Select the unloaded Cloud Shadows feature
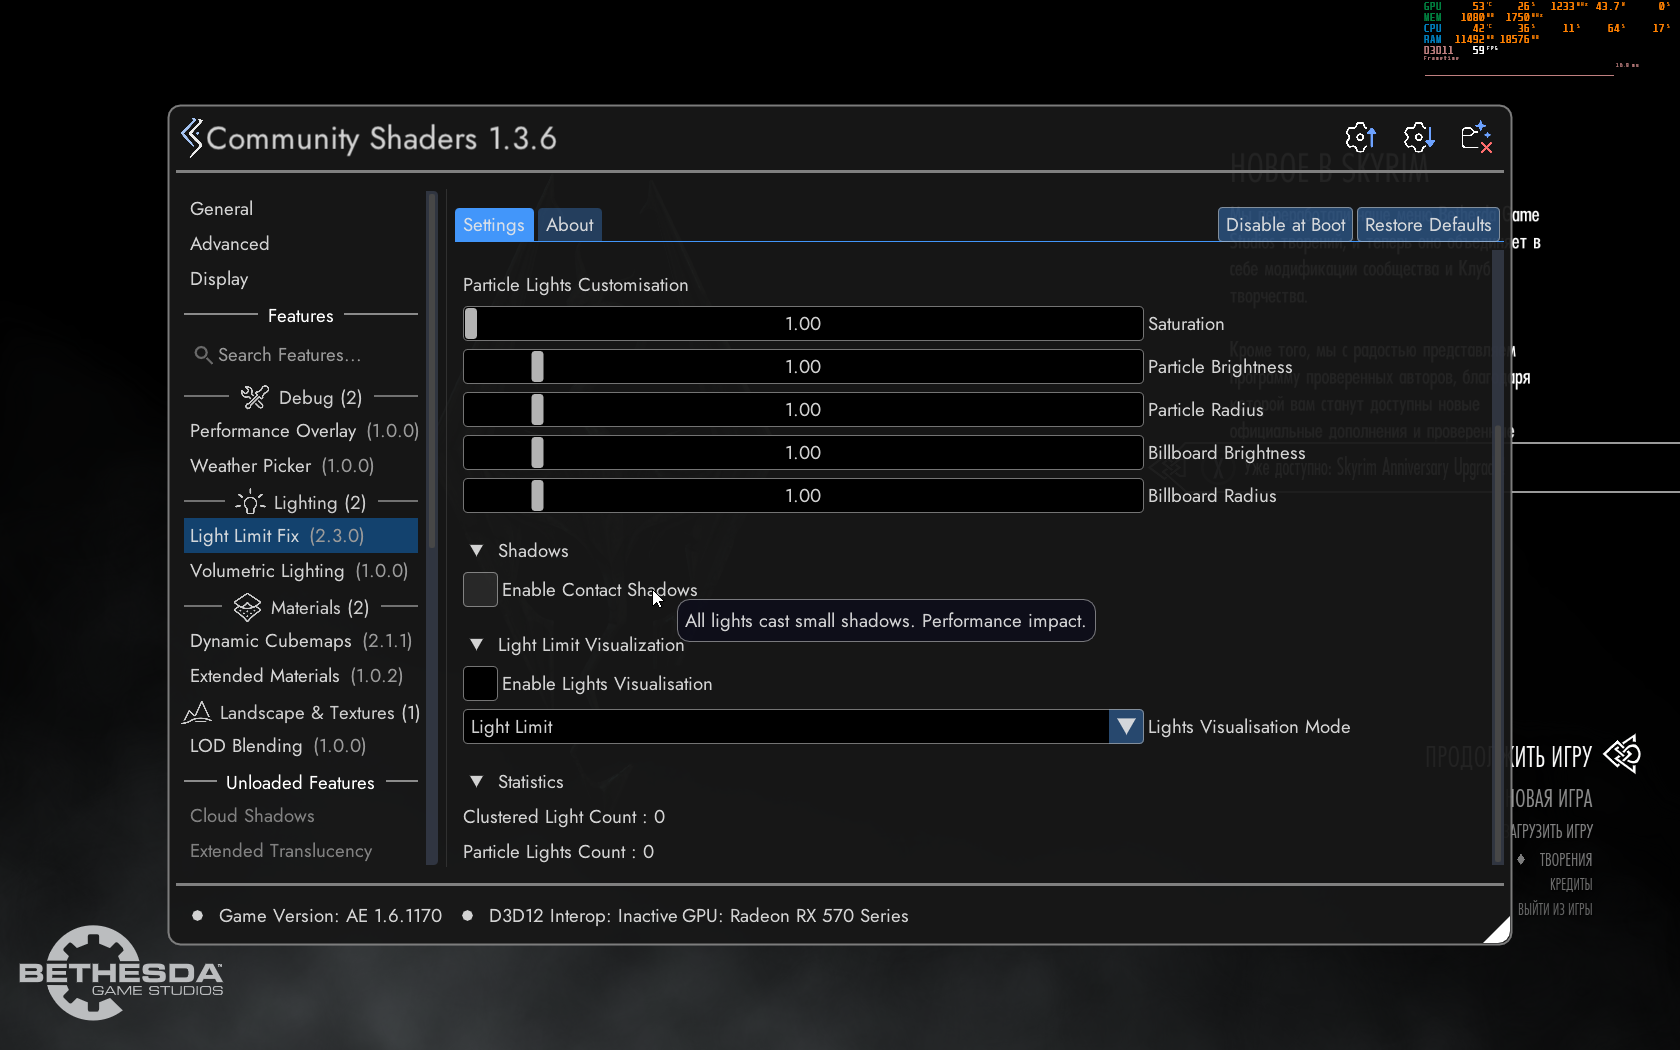 pos(302,816)
